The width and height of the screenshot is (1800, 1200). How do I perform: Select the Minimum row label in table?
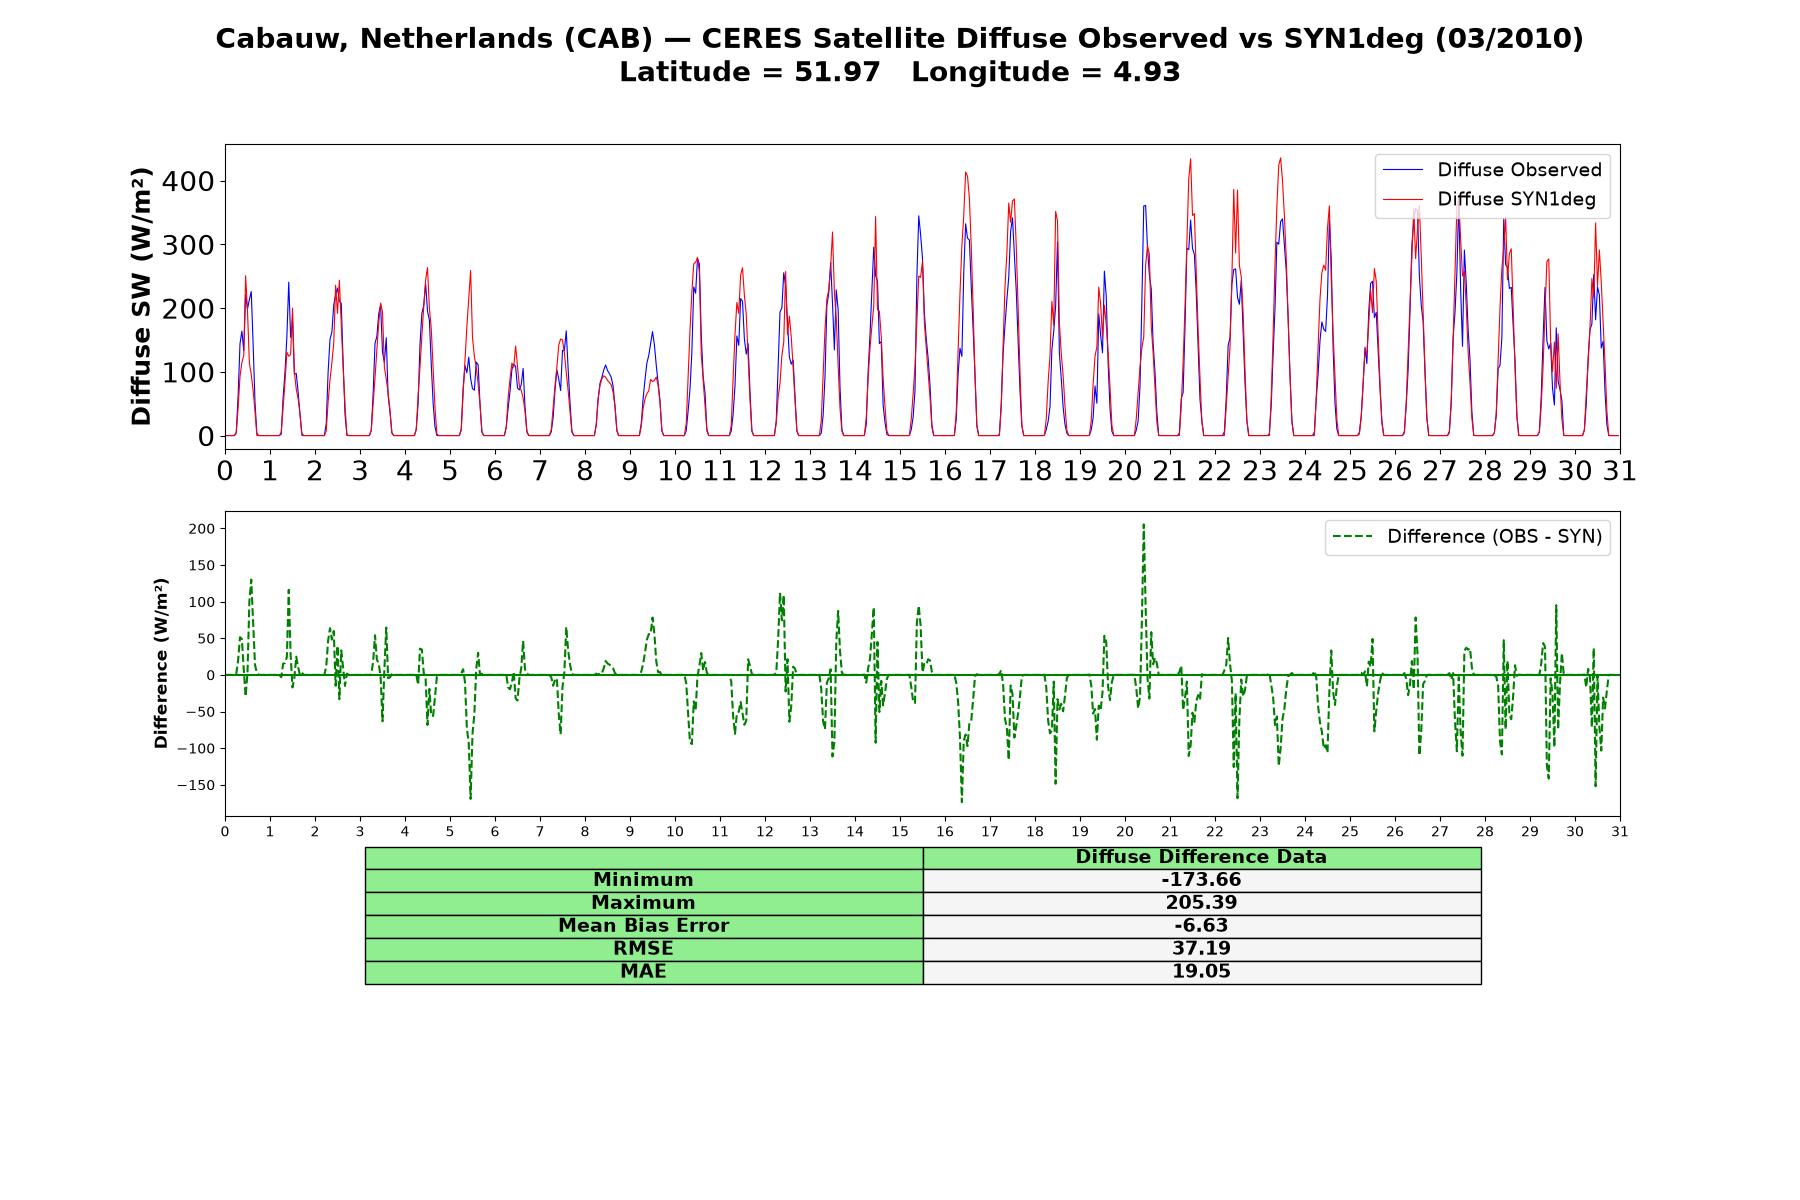click(x=644, y=880)
